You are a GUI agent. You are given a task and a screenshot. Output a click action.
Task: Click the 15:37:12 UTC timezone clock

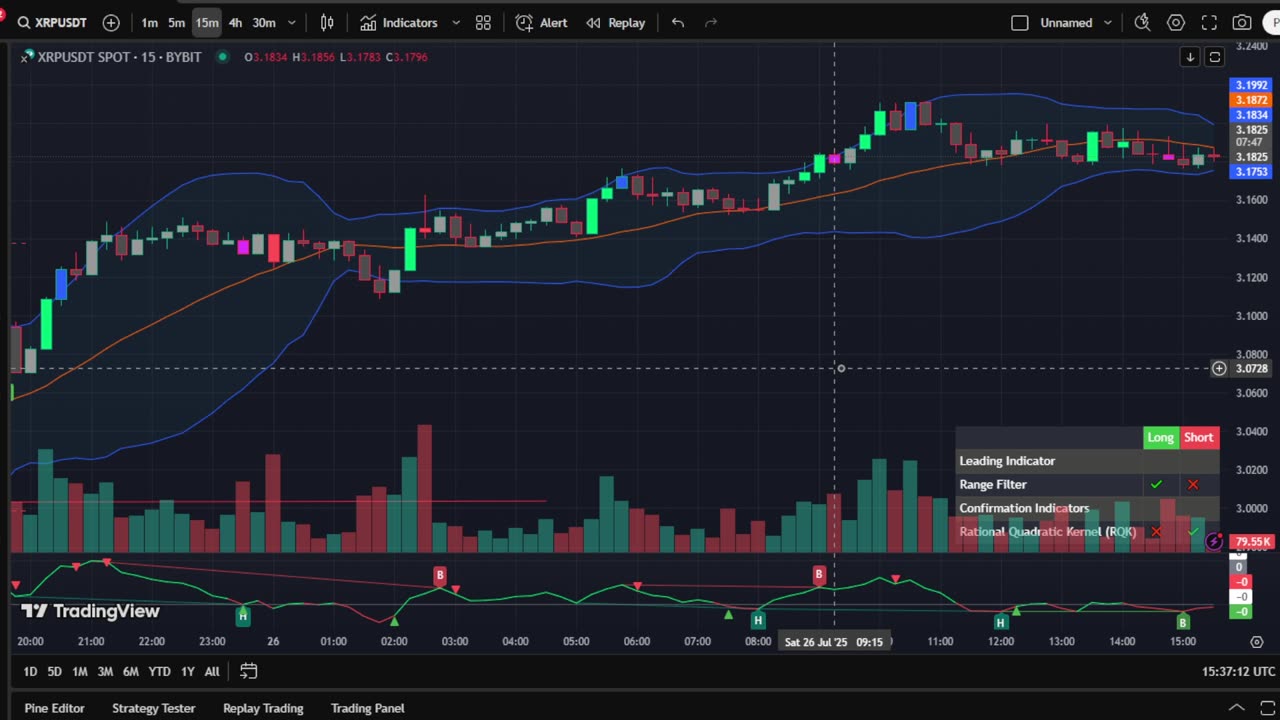click(1238, 672)
